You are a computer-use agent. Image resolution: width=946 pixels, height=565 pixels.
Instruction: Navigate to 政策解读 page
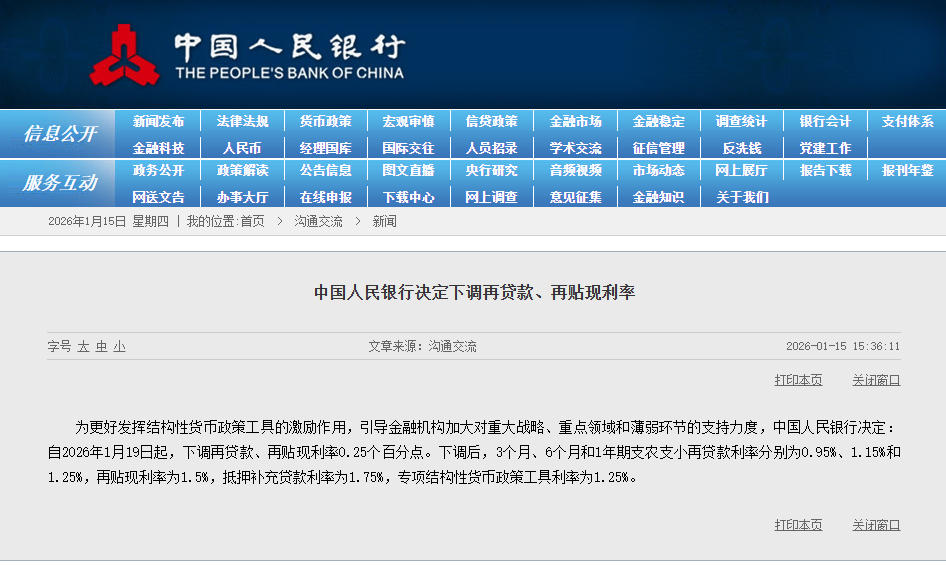point(242,170)
